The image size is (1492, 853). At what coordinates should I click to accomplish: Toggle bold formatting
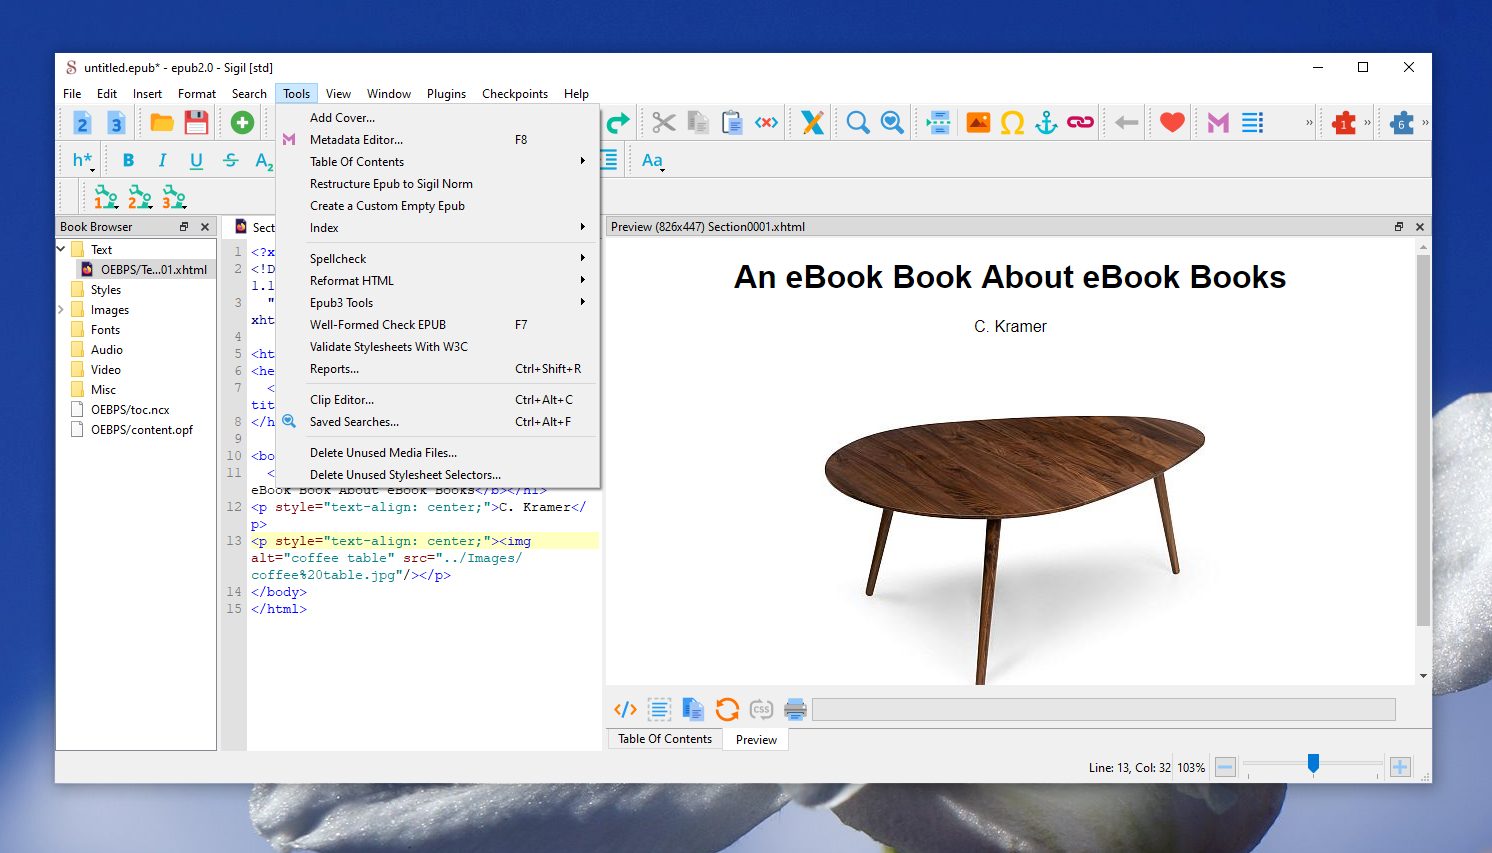click(128, 161)
